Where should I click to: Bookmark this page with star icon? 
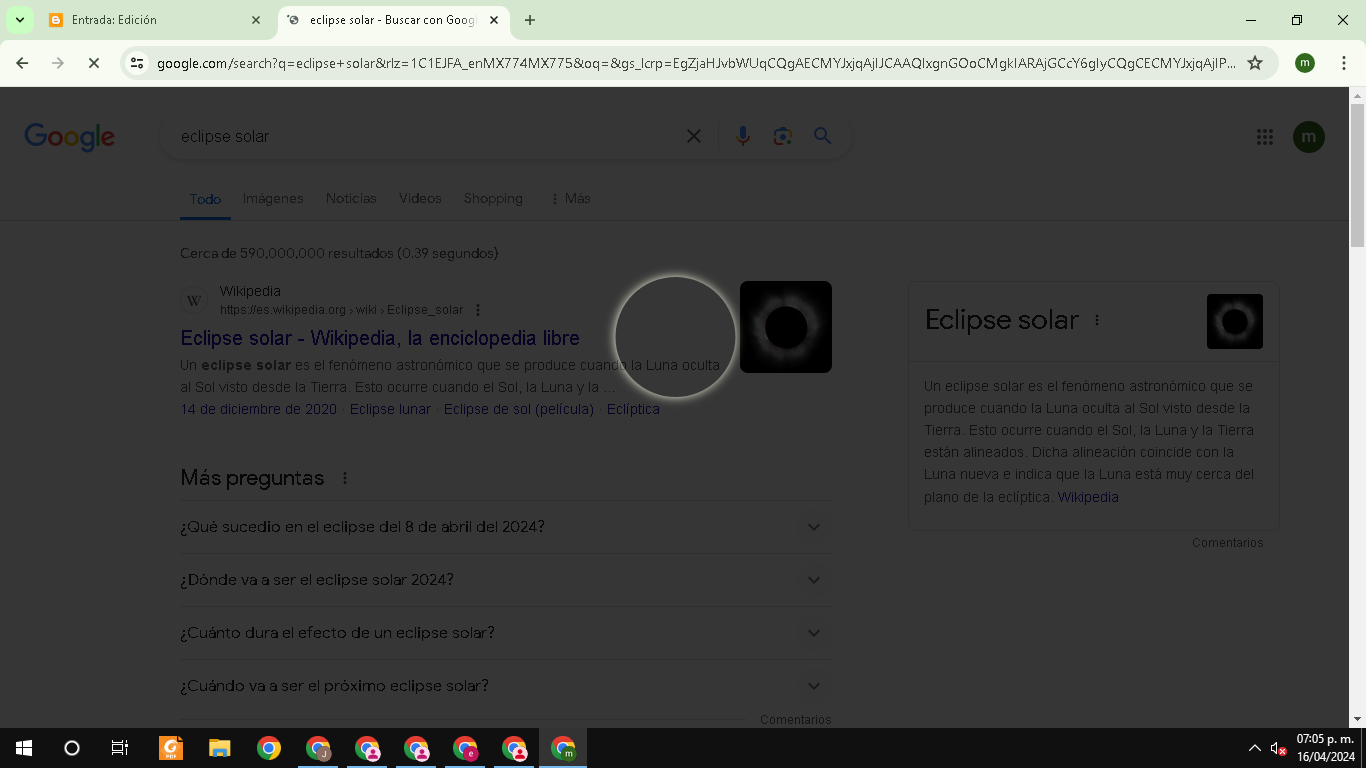tap(1255, 63)
